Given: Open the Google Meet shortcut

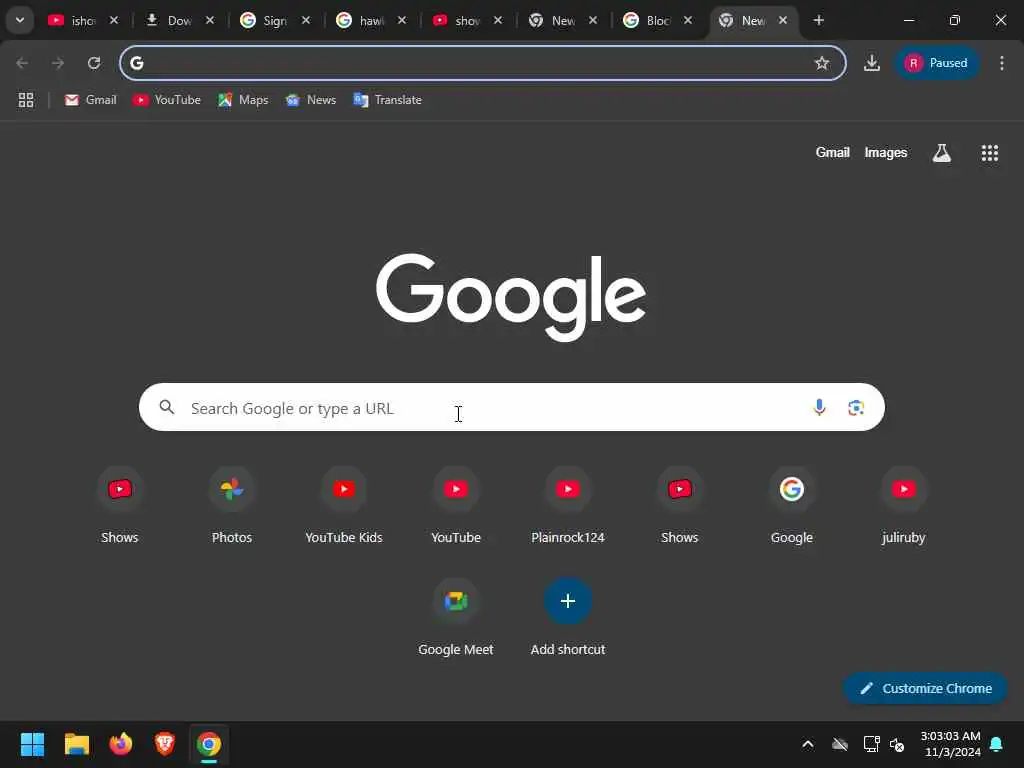Looking at the screenshot, I should point(456,618).
